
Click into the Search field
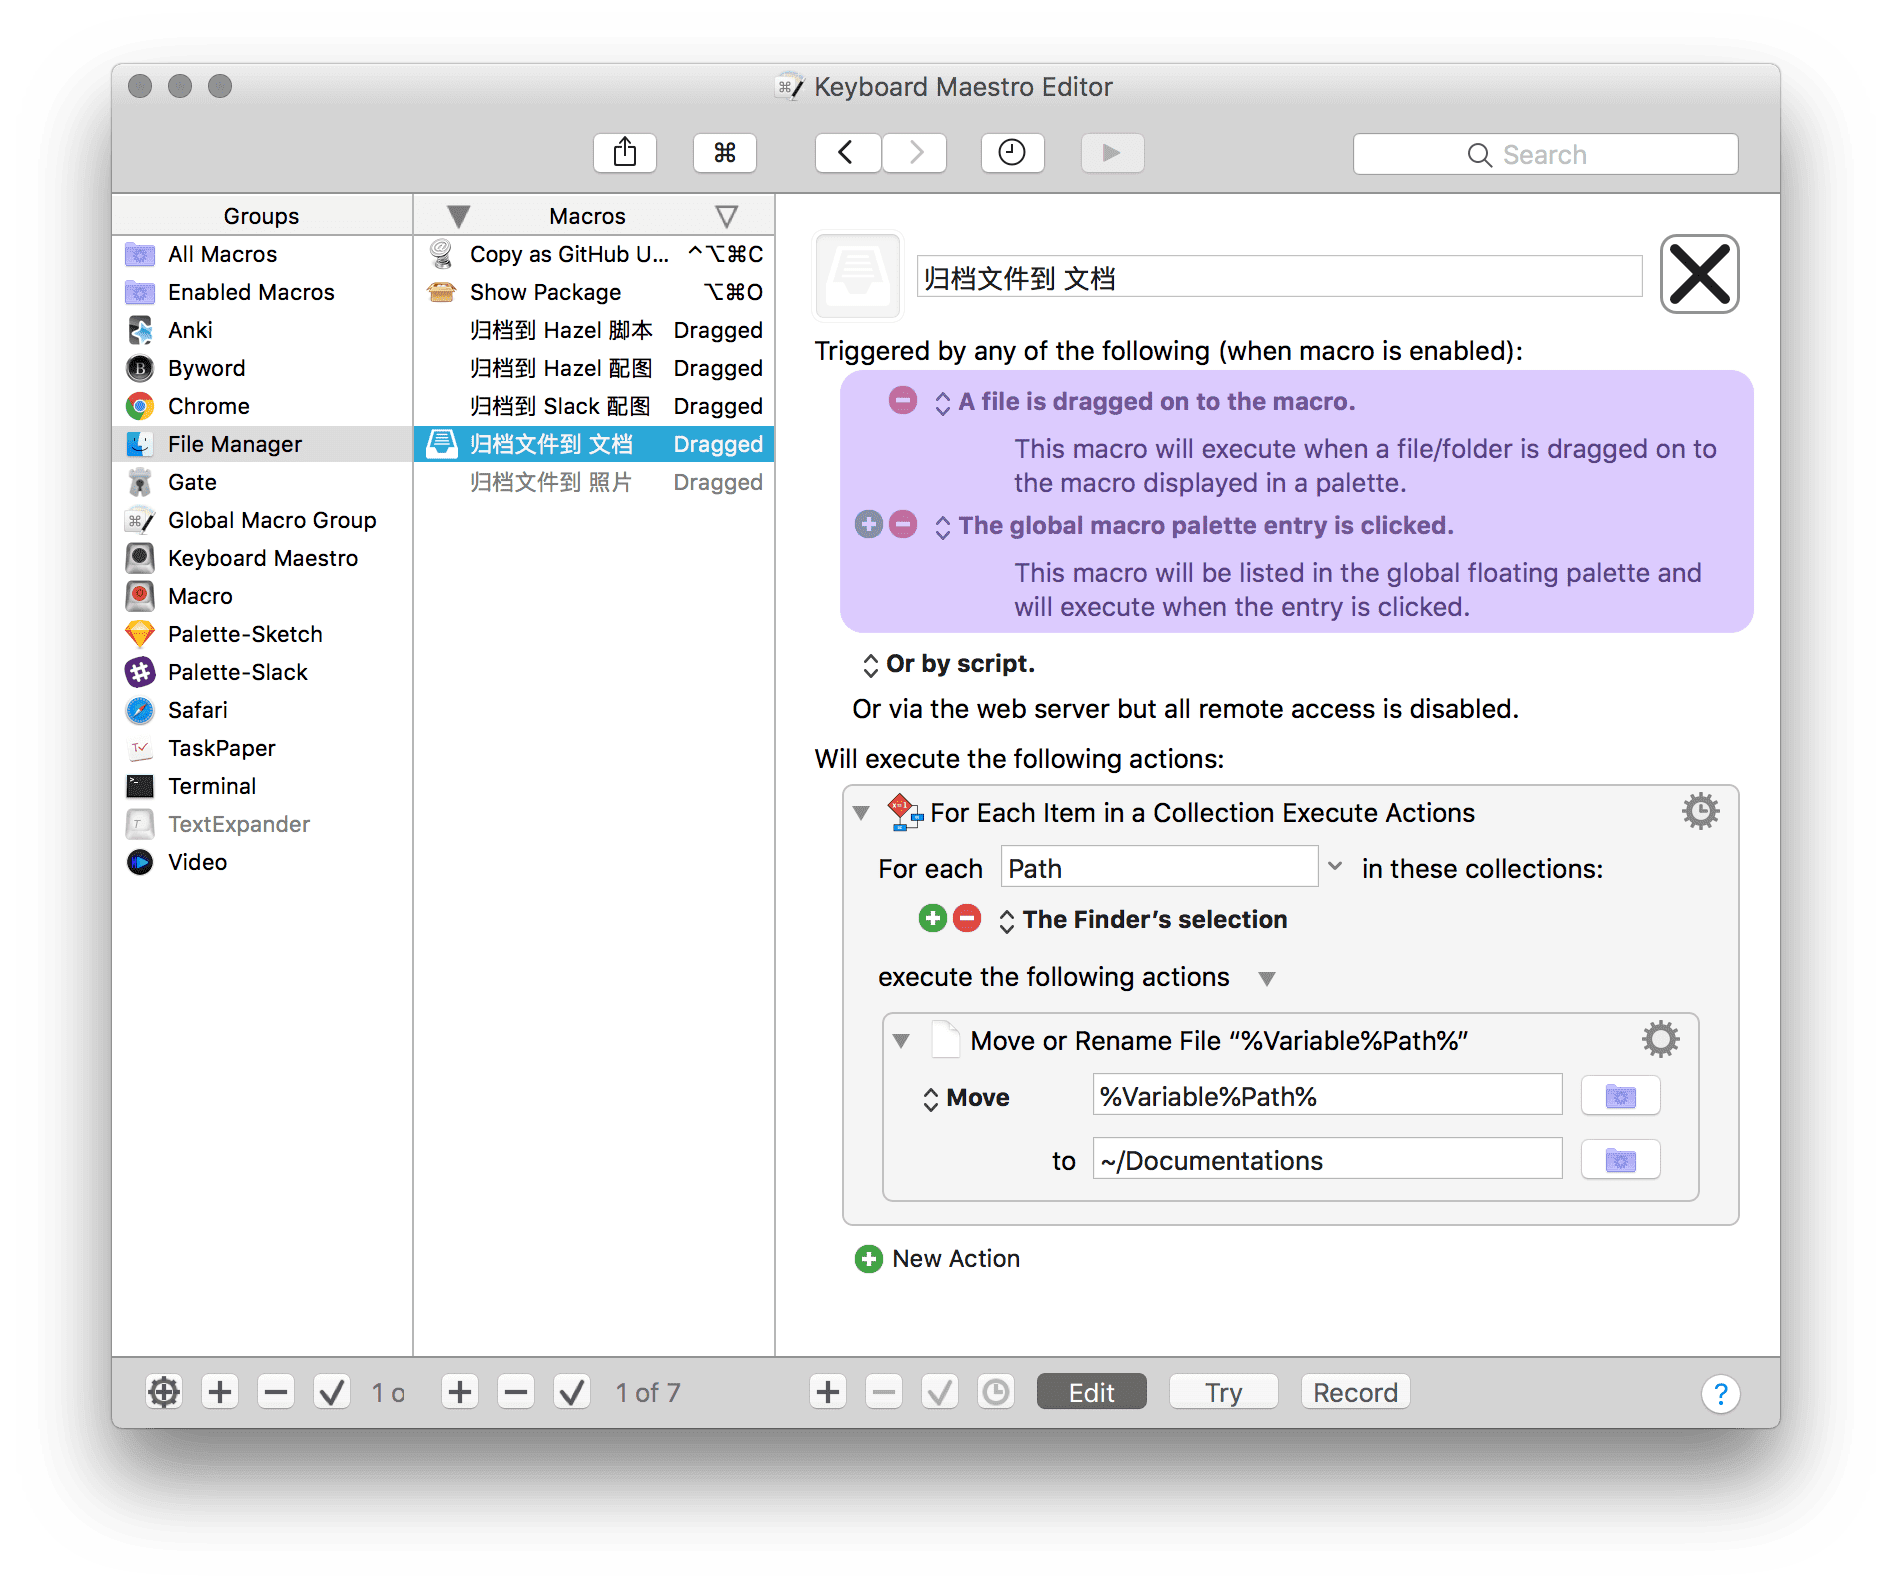[x=1544, y=155]
